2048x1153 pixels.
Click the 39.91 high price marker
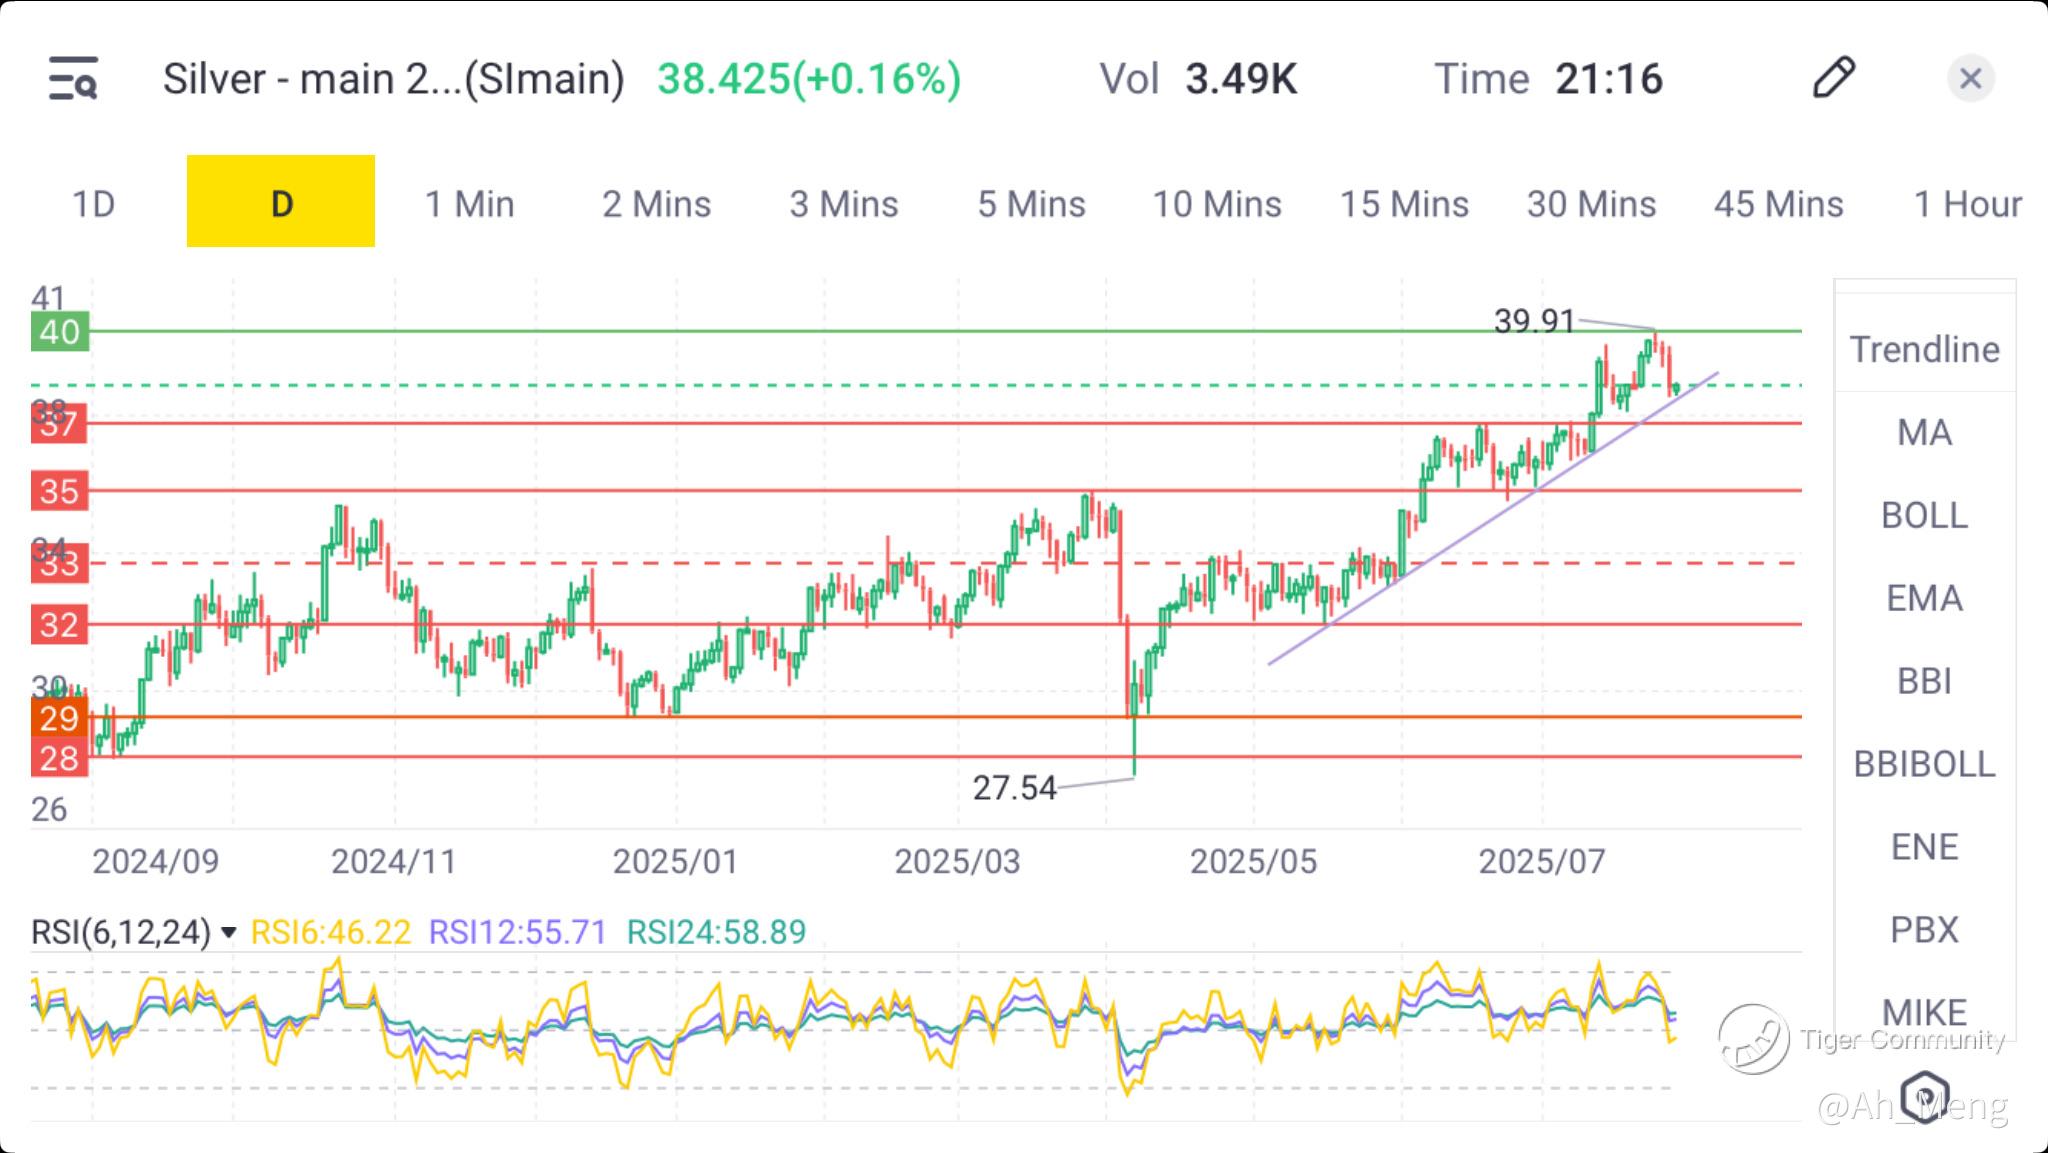pyautogui.click(x=1533, y=321)
